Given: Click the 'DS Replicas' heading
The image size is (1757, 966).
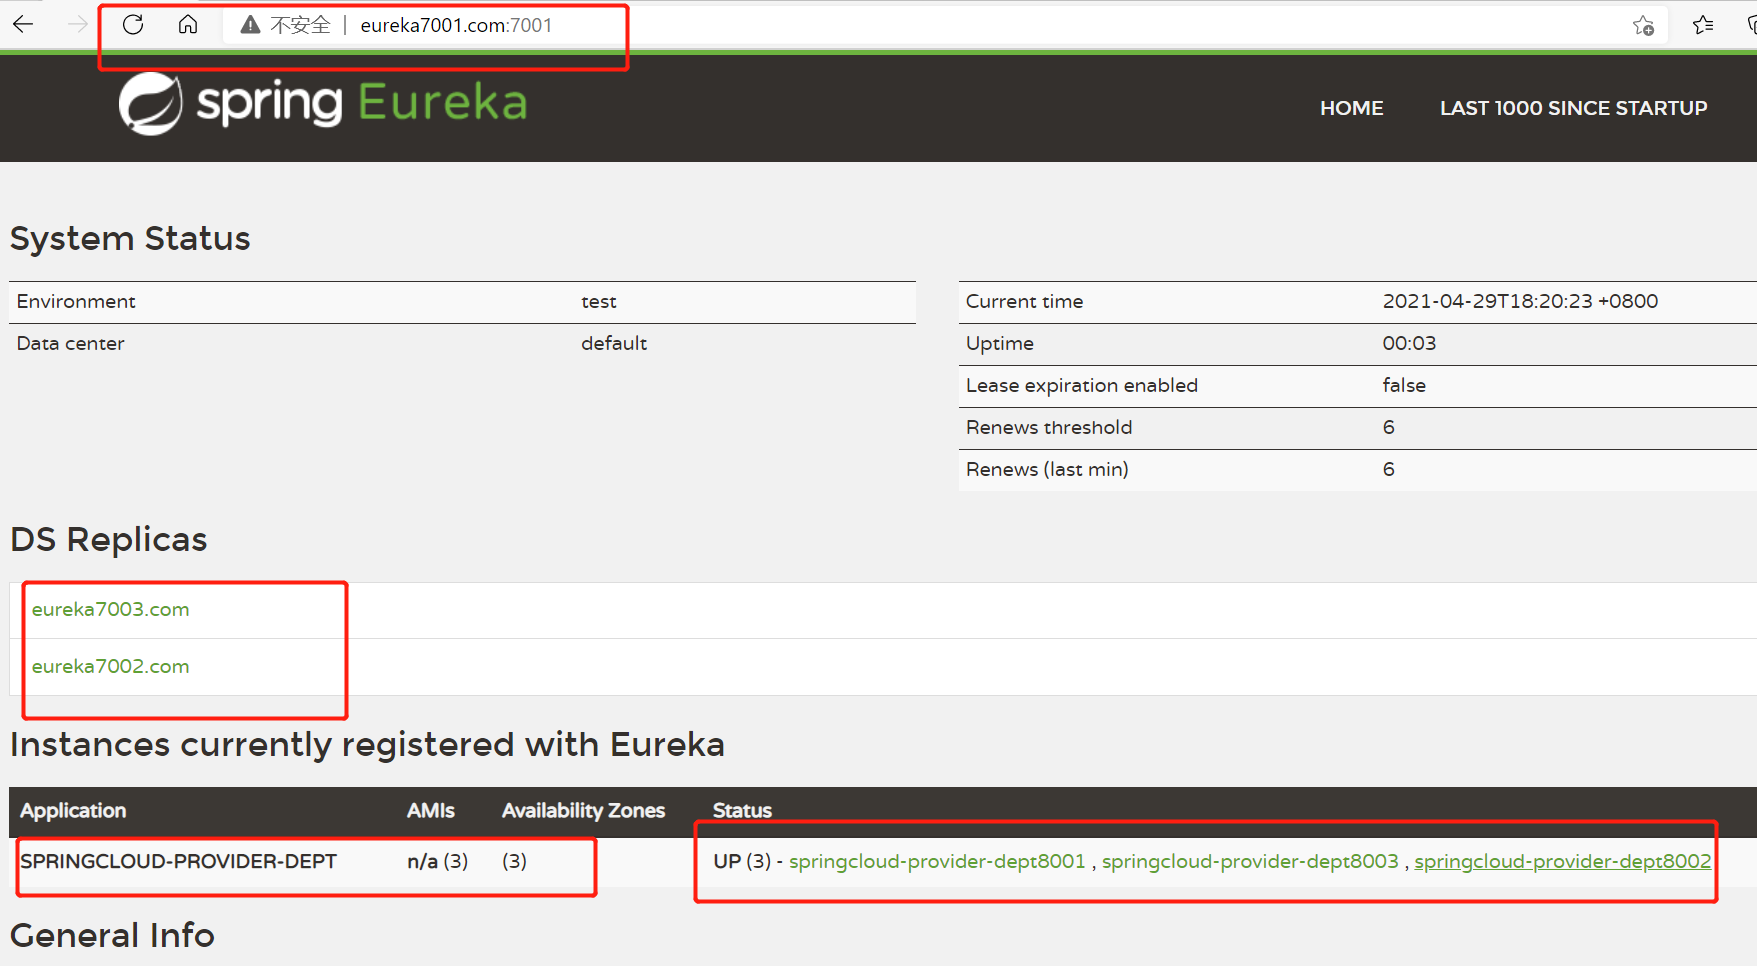Looking at the screenshot, I should coord(109,539).
